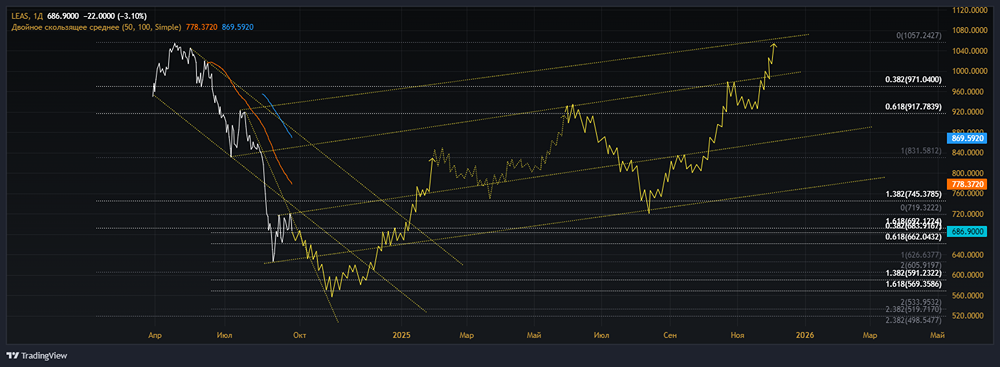Click the 1000.0000 price scale label
The width and height of the screenshot is (1000, 367).
(968, 71)
